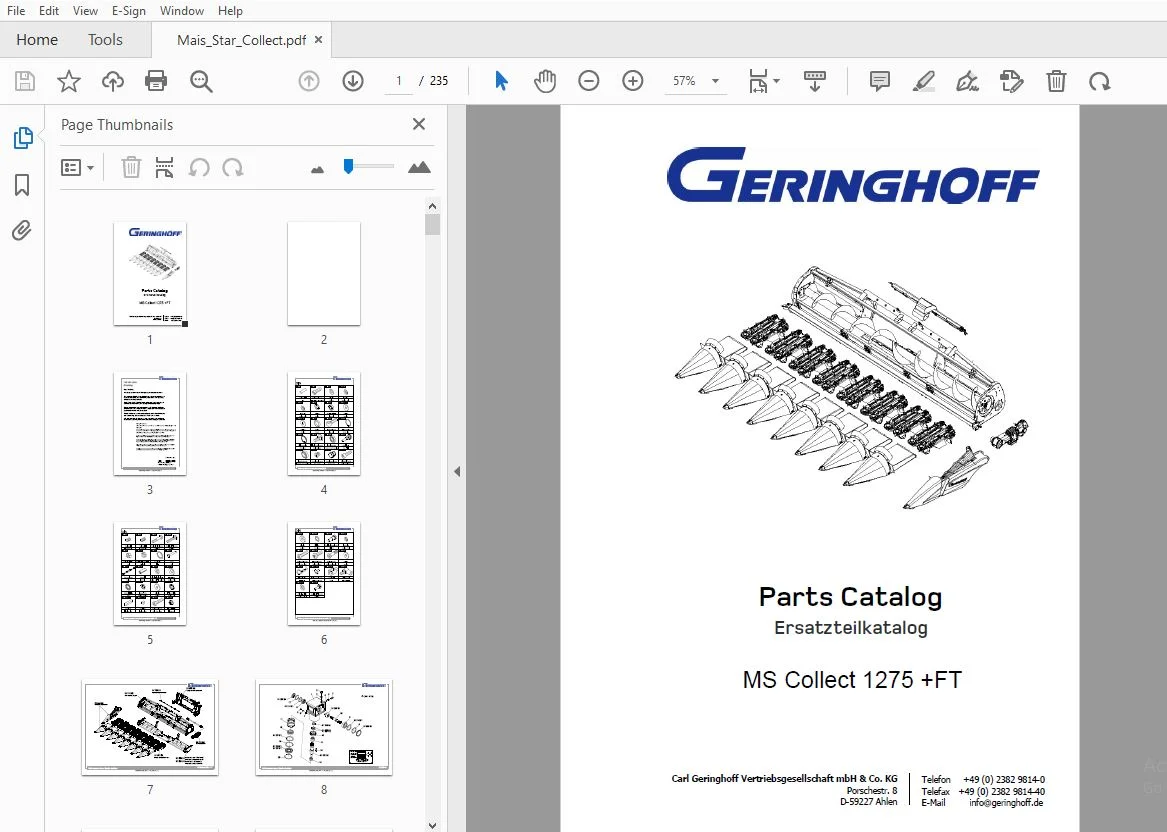
Task: Print the document
Action: click(x=156, y=80)
